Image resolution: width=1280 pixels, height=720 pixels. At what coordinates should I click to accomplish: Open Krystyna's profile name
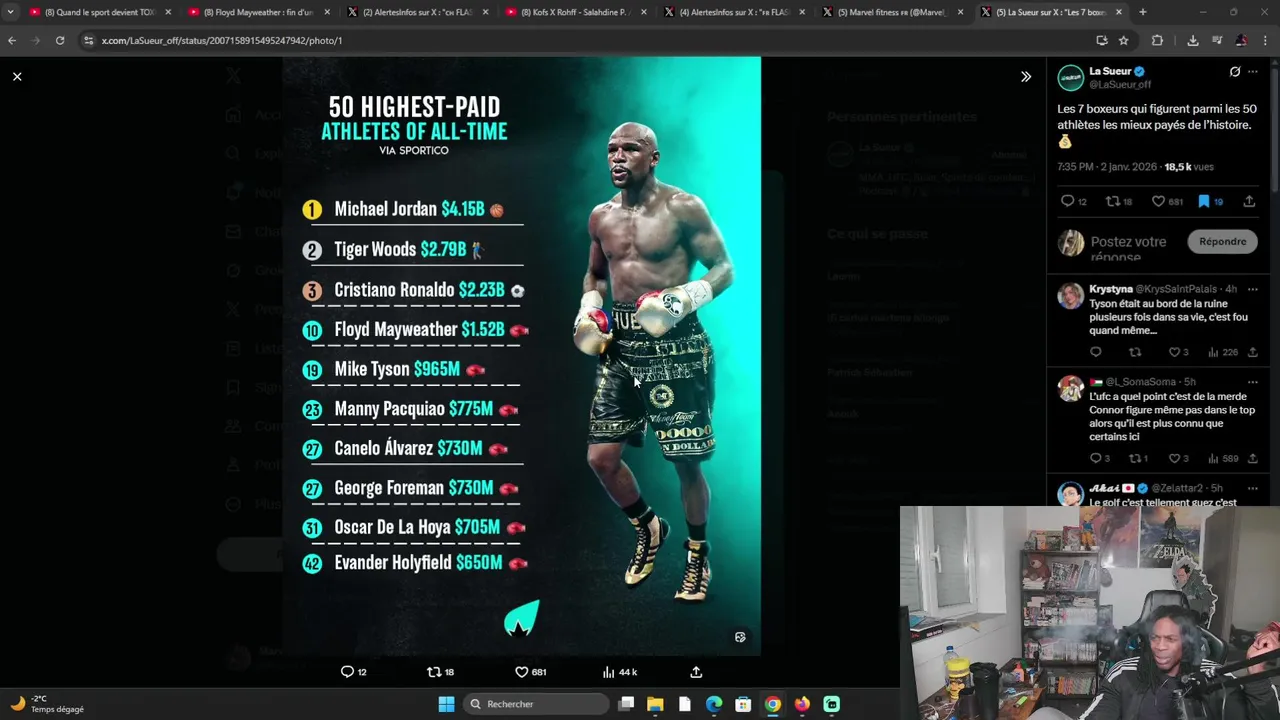(x=1111, y=289)
